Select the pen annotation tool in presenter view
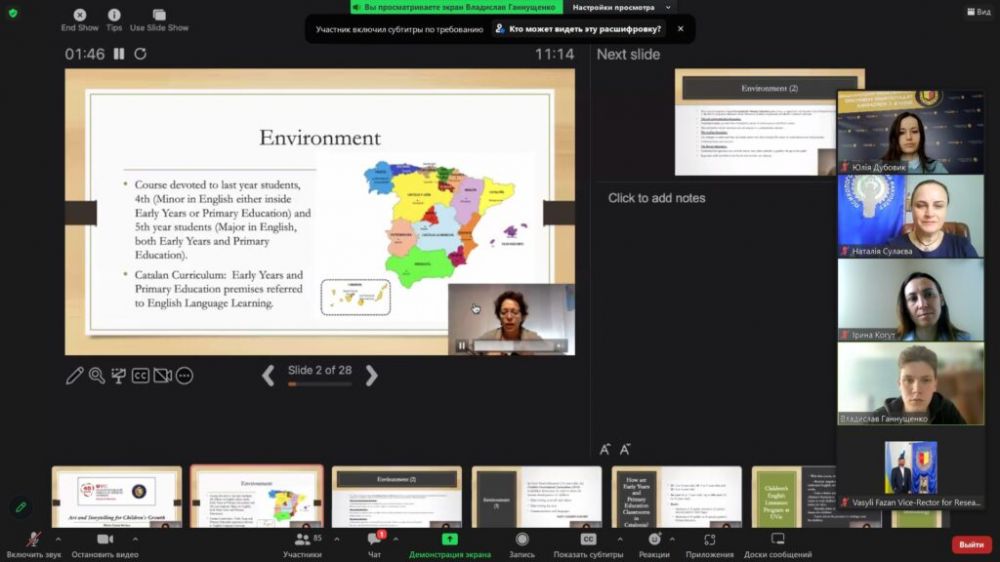1000x562 pixels. point(75,376)
